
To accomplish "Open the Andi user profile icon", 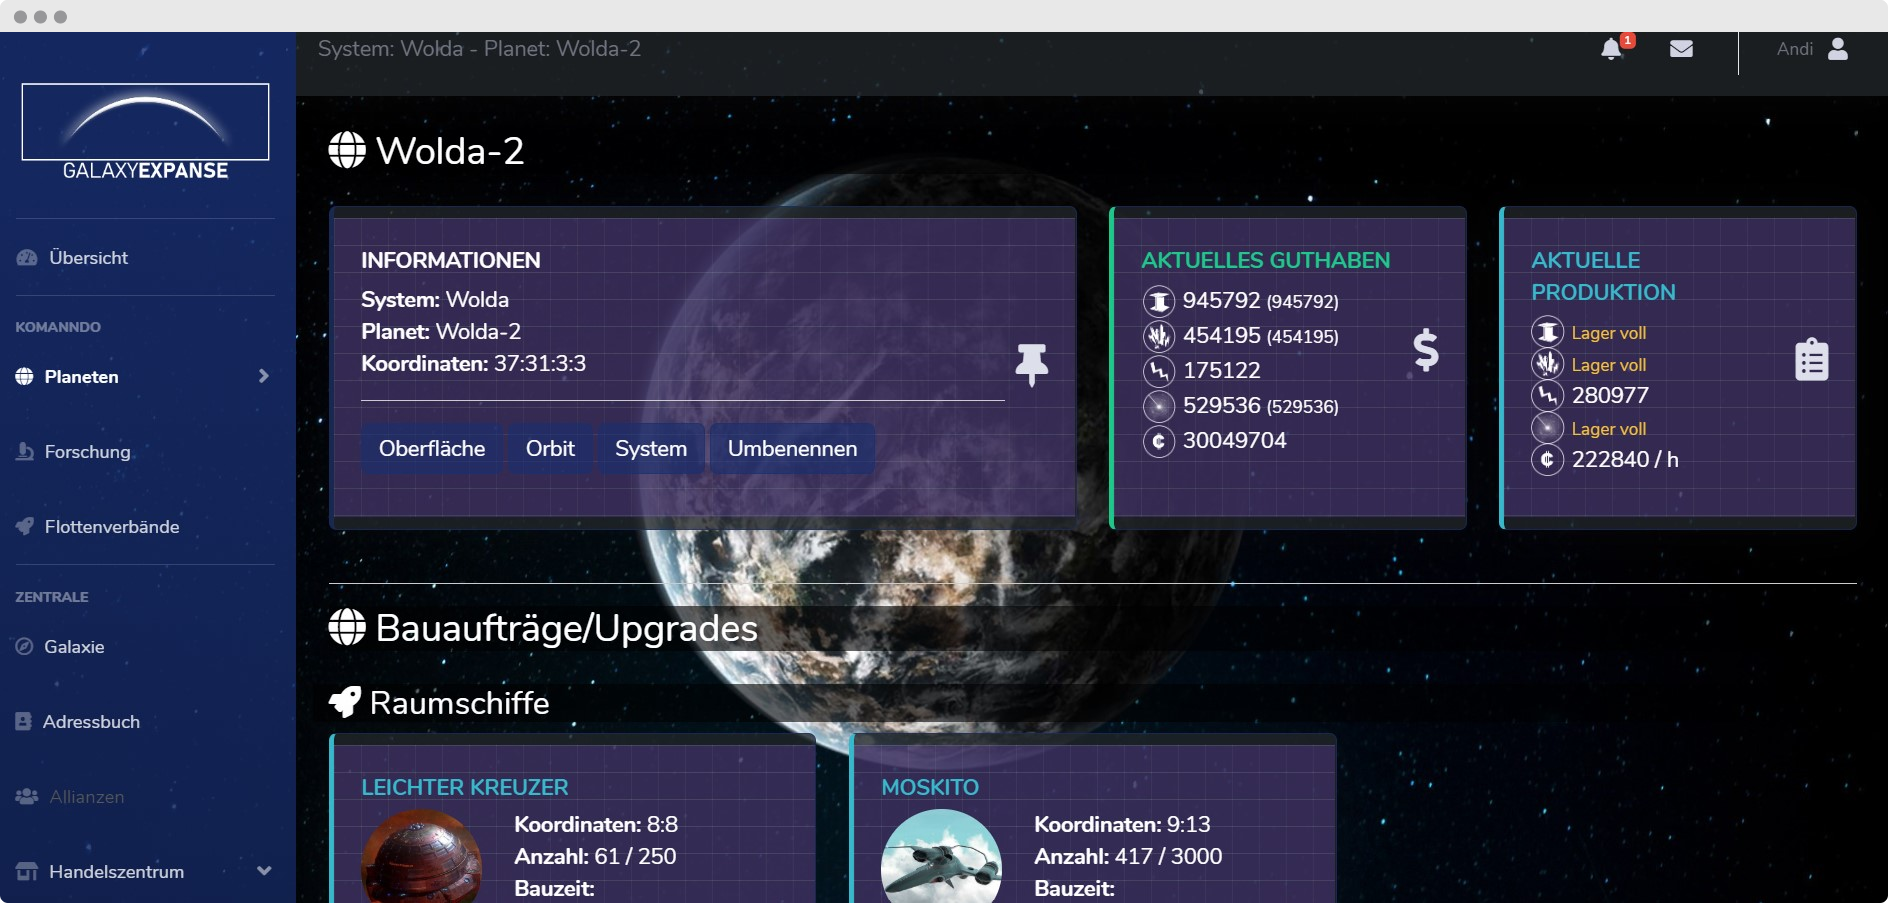I will point(1838,49).
